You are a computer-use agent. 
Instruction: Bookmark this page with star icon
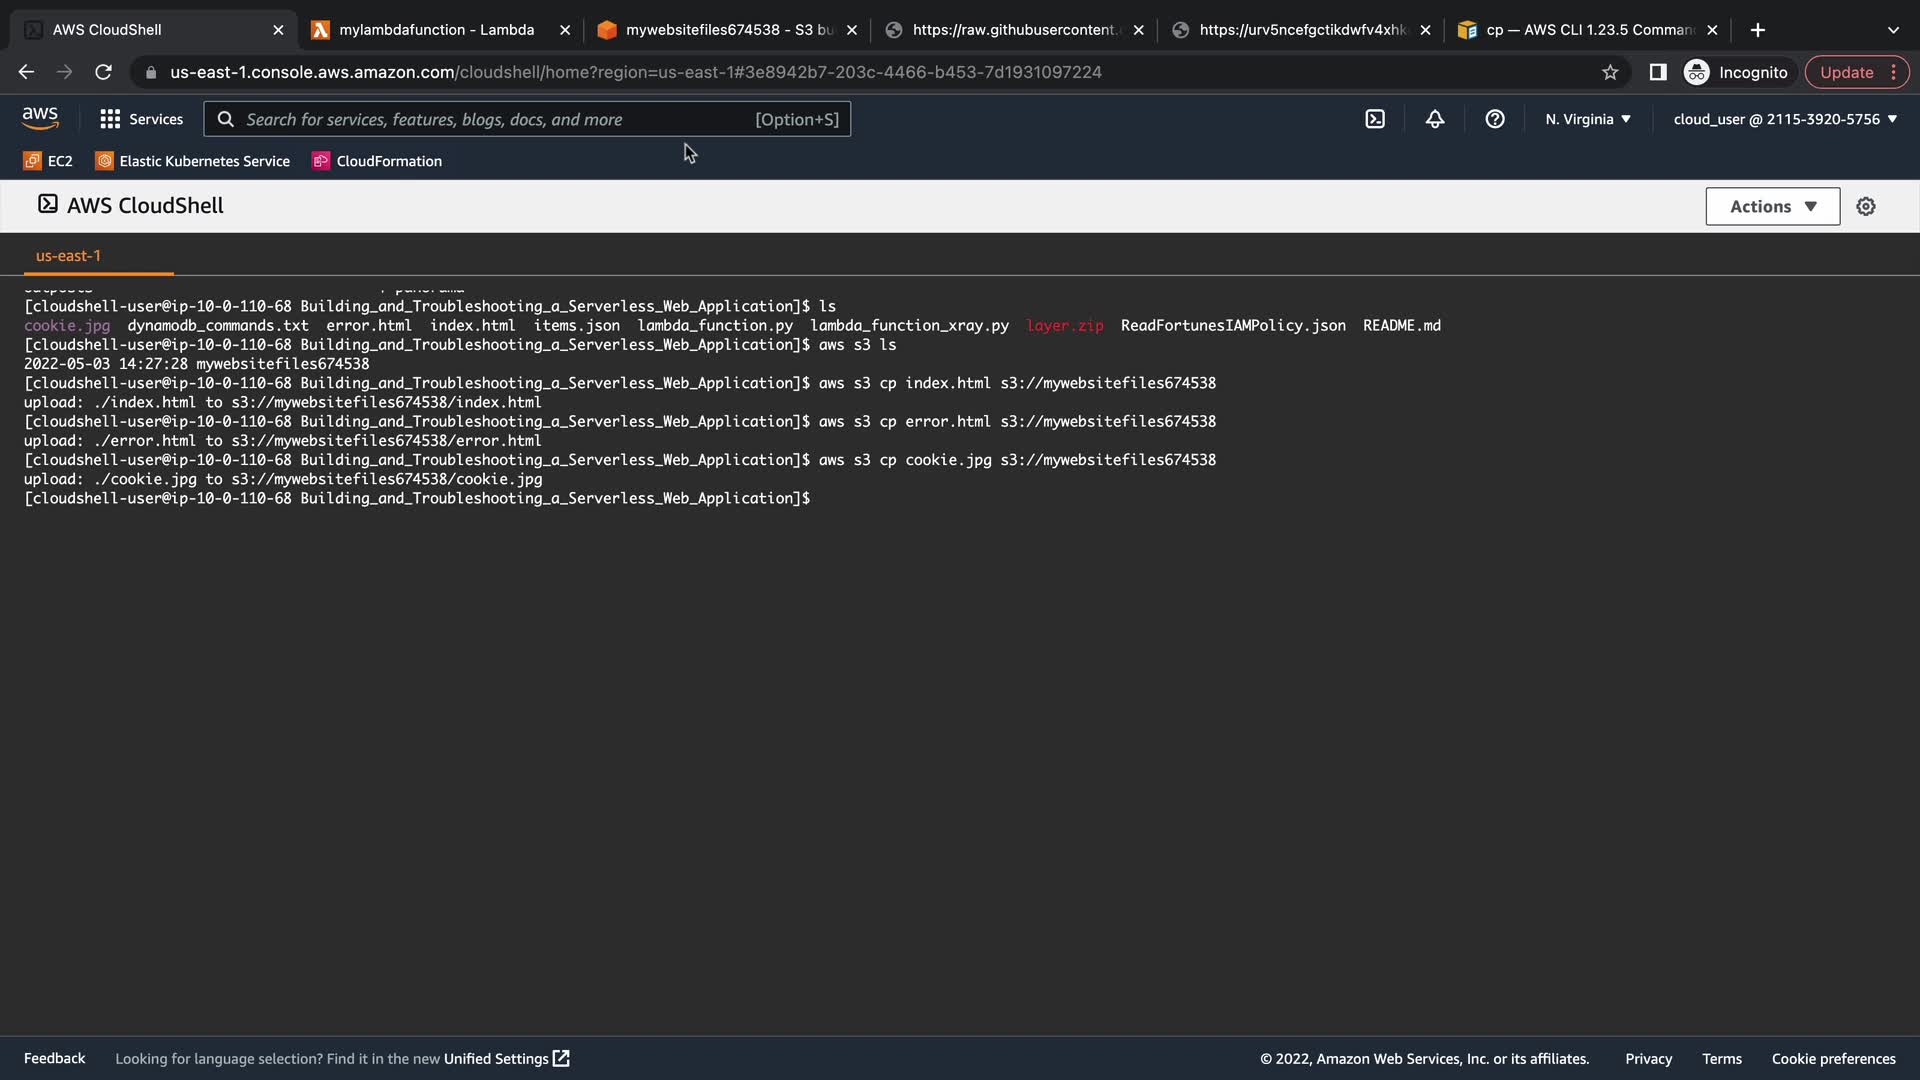[1610, 72]
